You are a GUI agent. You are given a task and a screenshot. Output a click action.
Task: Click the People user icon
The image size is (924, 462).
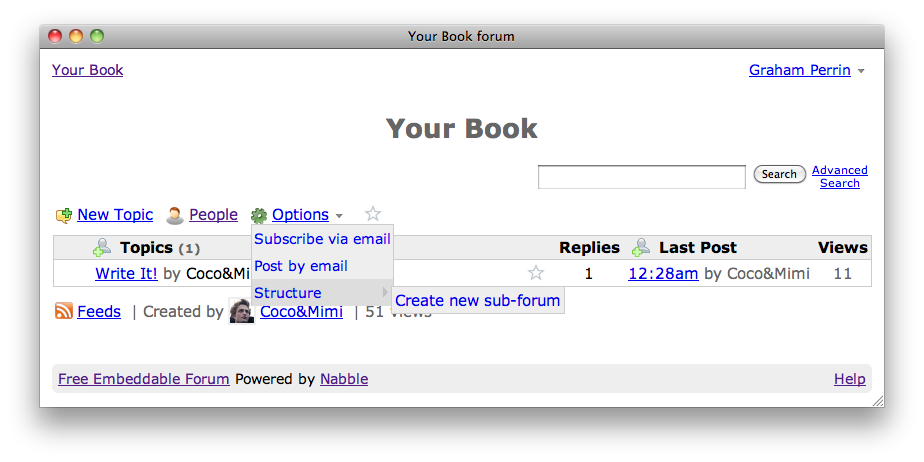point(175,215)
